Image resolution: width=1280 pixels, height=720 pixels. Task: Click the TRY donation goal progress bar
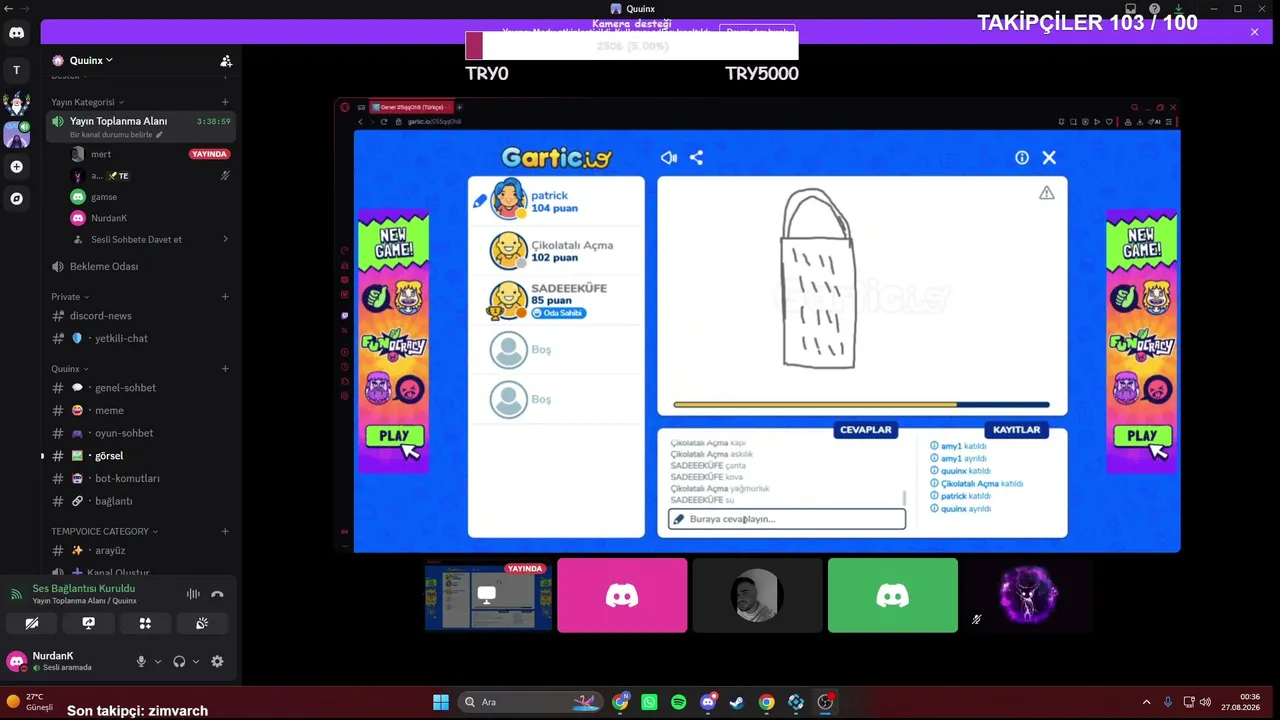[x=632, y=46]
